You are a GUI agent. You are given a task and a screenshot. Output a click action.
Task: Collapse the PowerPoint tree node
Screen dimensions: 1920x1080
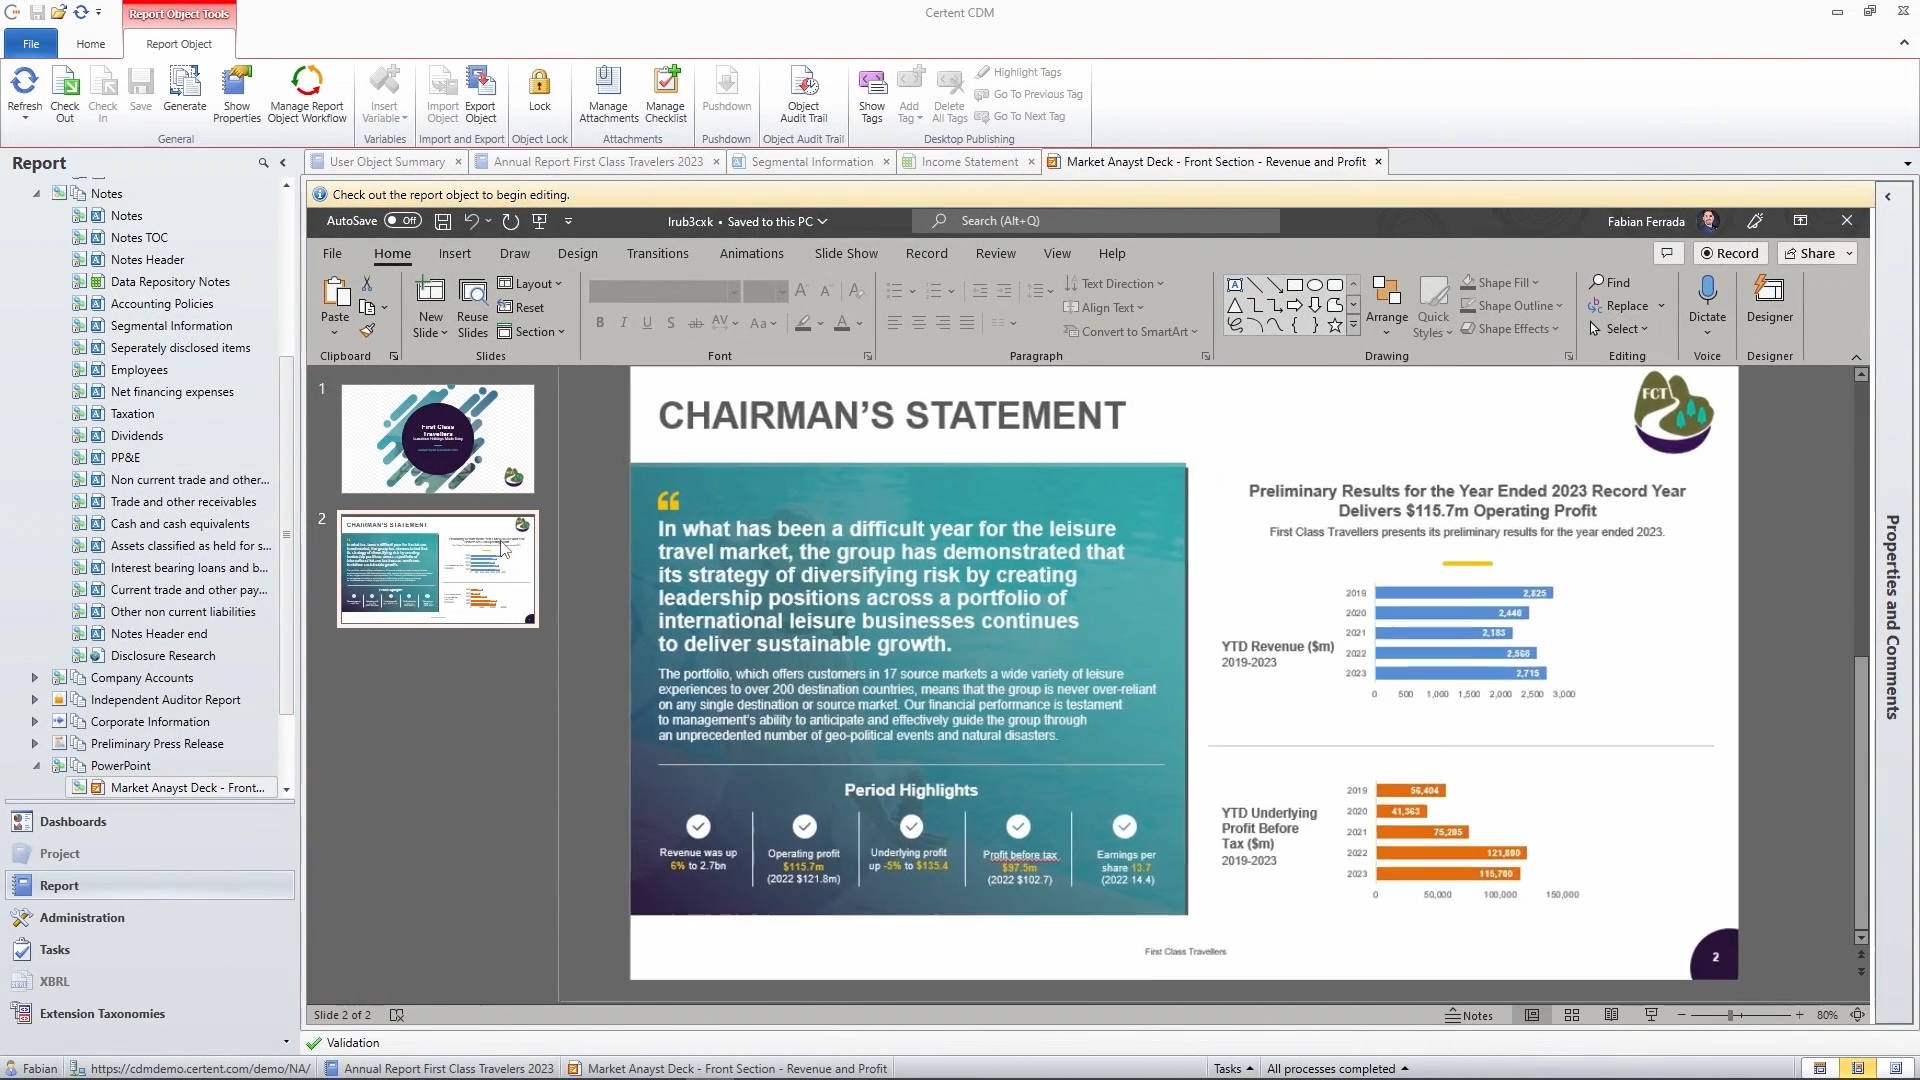36,766
